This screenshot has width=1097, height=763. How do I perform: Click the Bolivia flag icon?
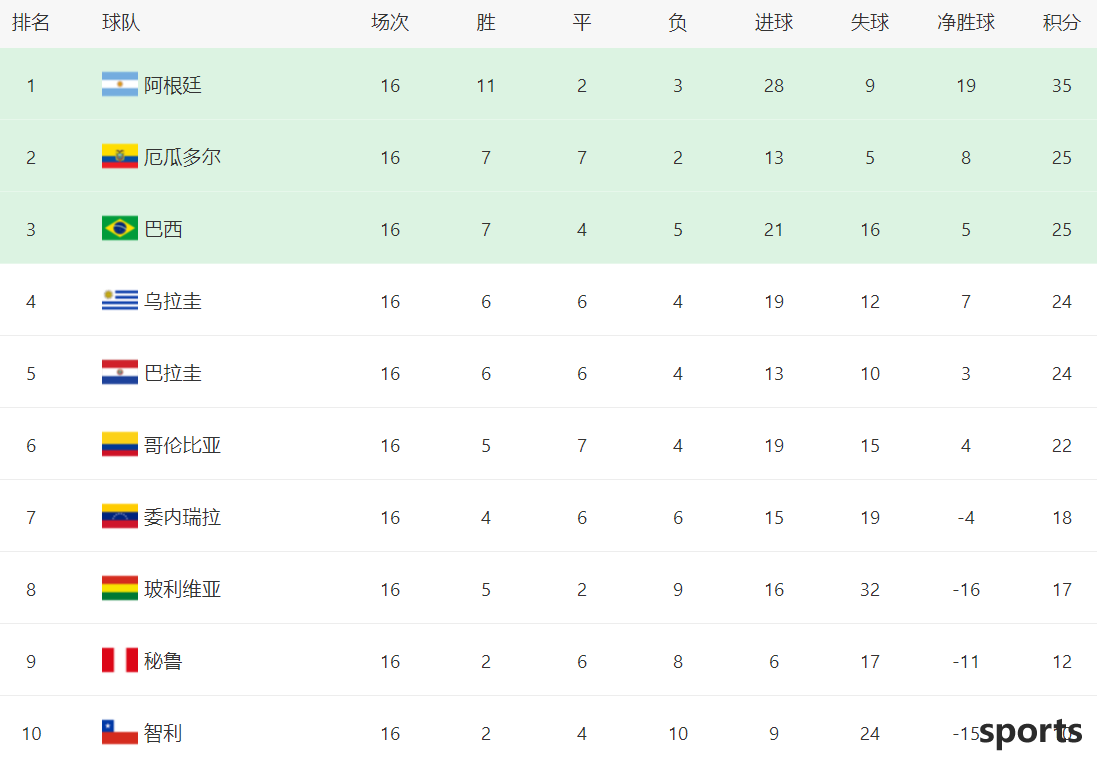(x=120, y=589)
